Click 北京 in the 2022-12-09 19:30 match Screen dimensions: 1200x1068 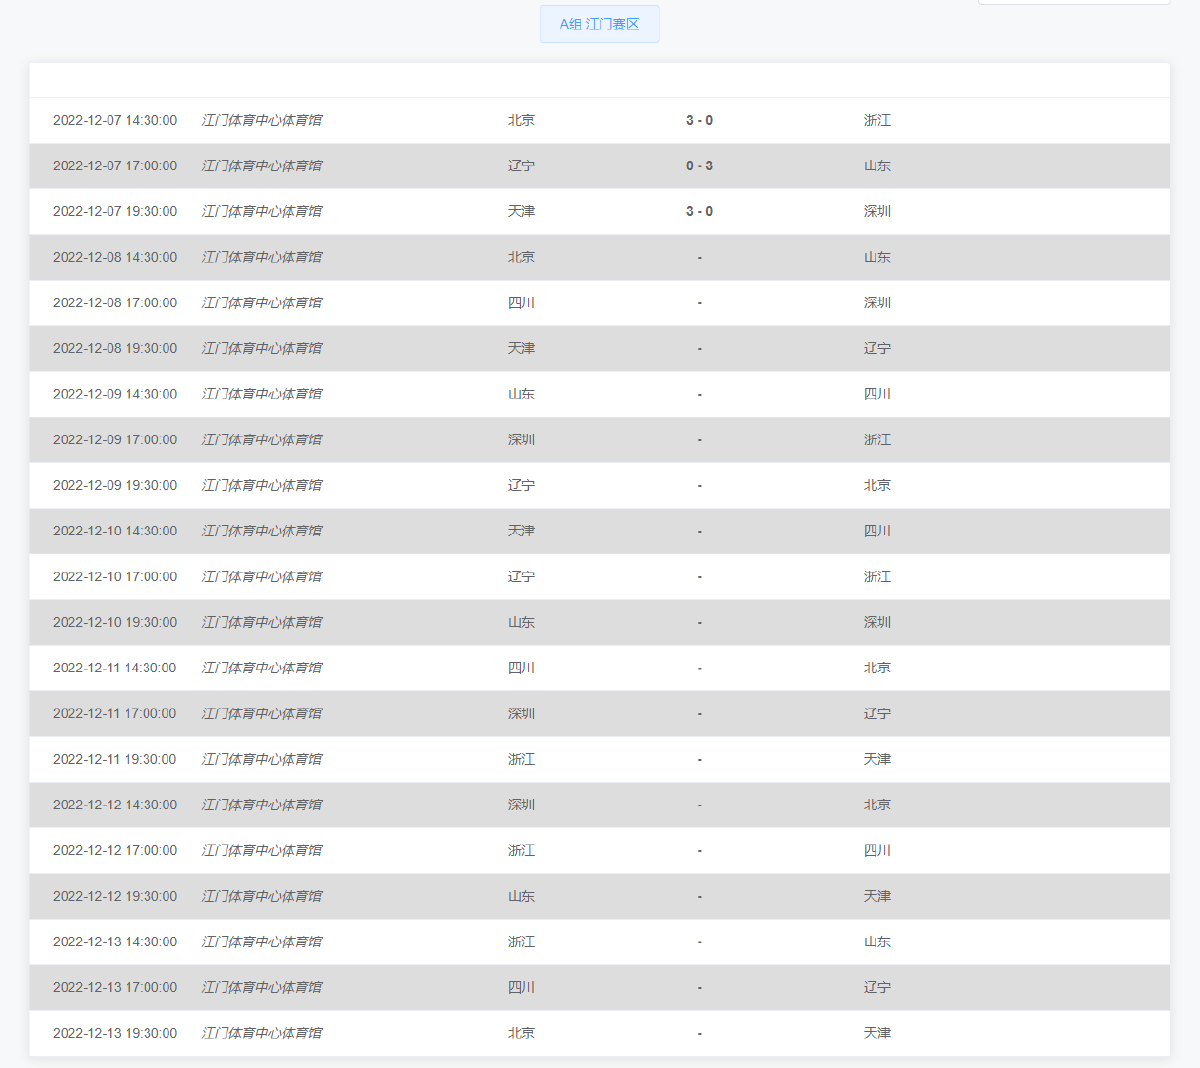click(877, 485)
